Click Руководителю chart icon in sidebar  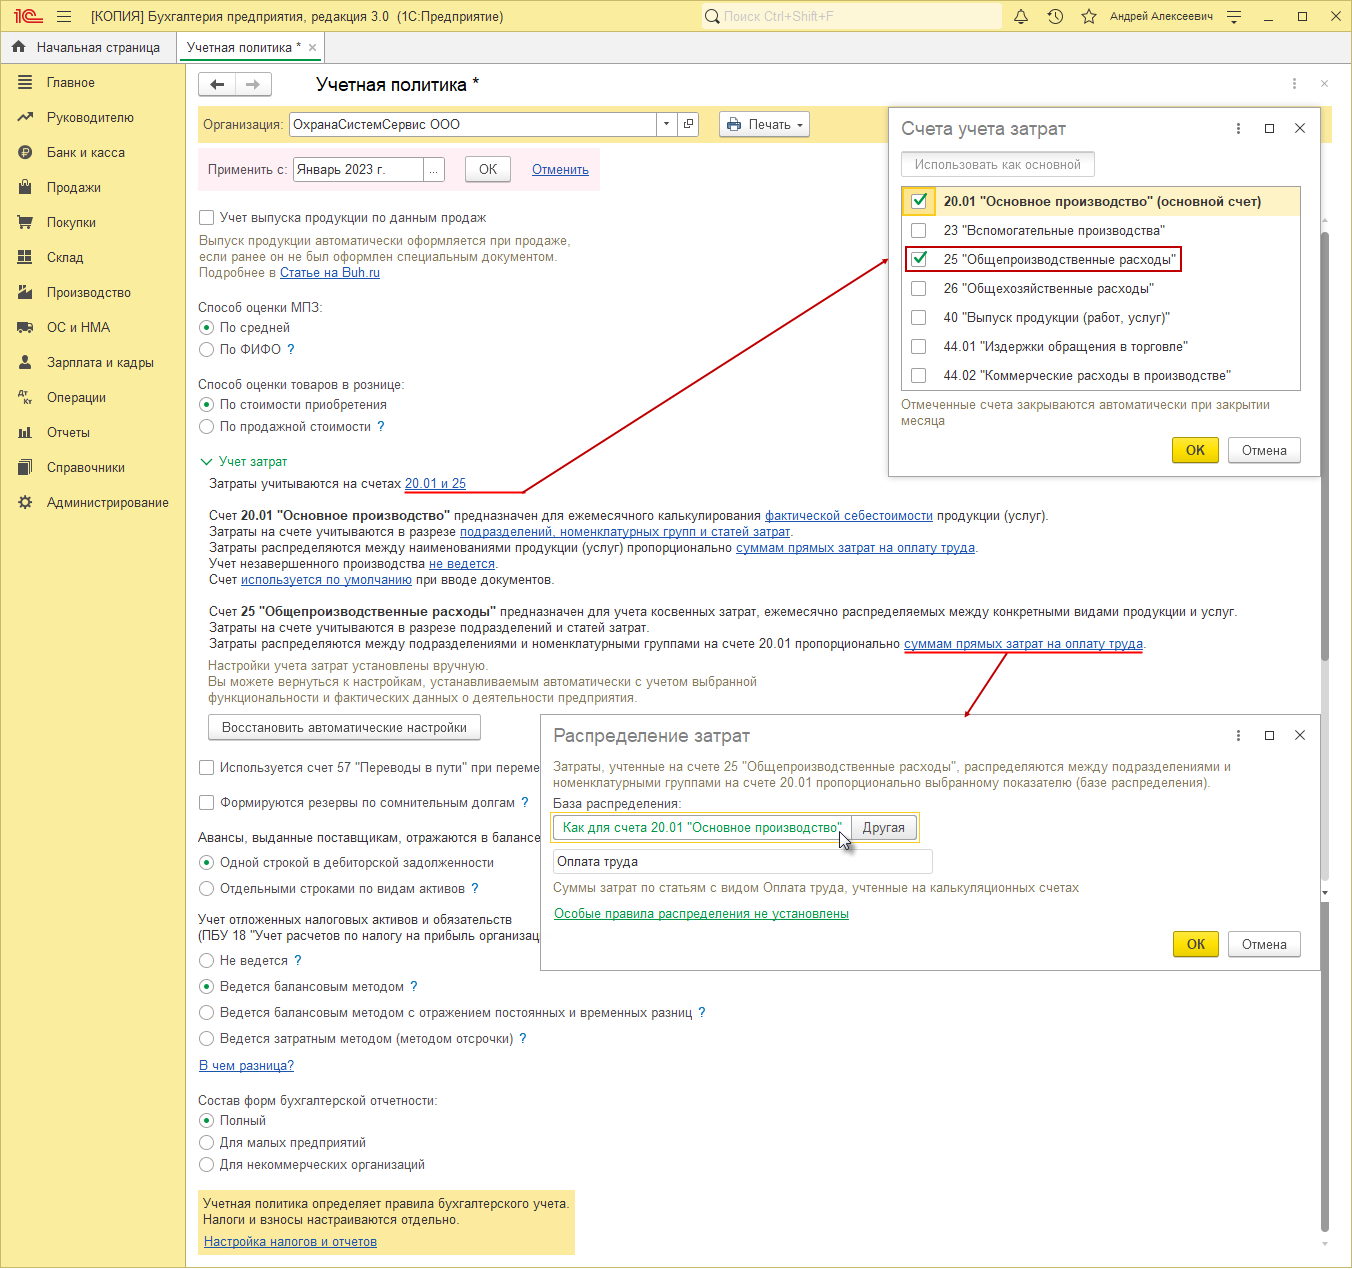25,118
